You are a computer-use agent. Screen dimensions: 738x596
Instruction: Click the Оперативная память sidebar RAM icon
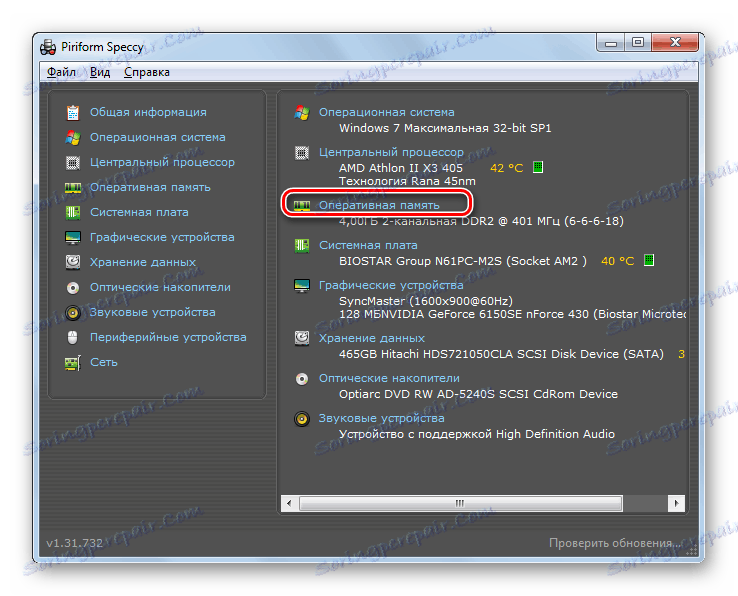[x=72, y=187]
